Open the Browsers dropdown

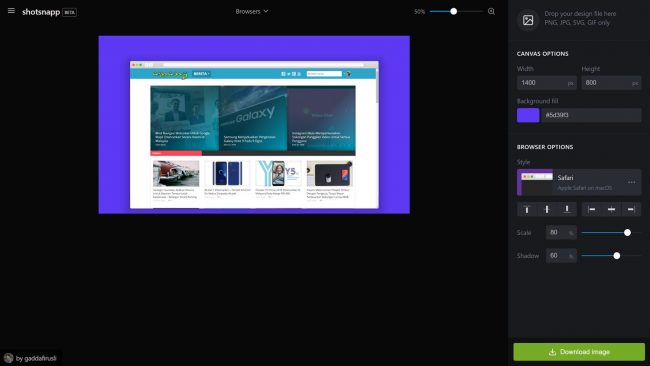tap(252, 12)
